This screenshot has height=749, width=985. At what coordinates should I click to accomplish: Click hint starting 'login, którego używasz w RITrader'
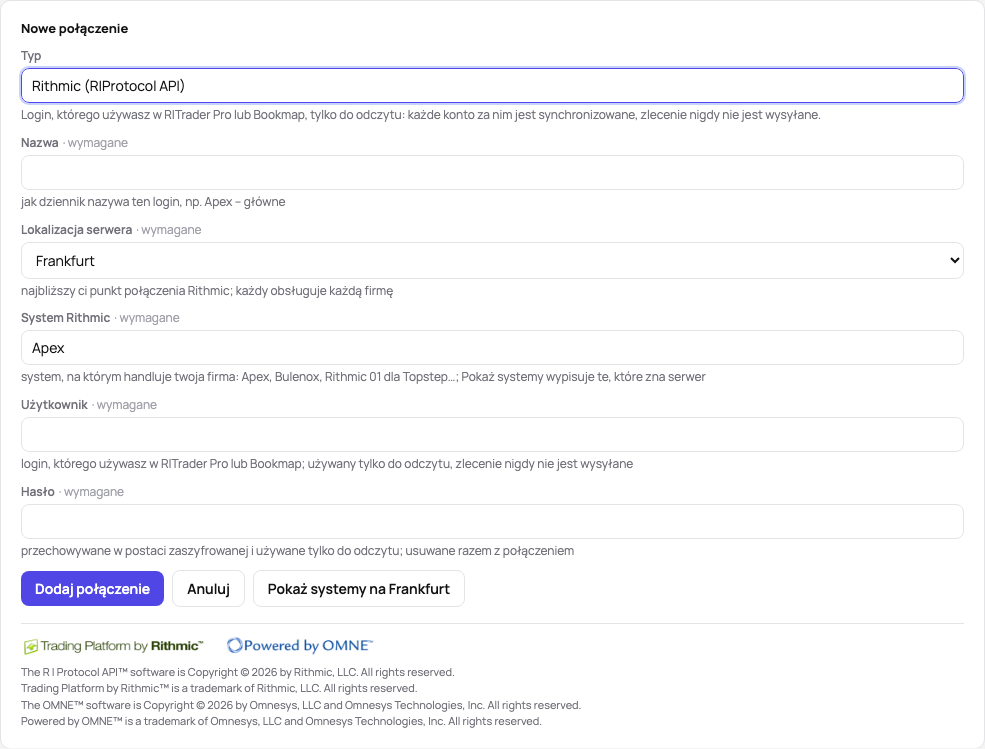327,464
